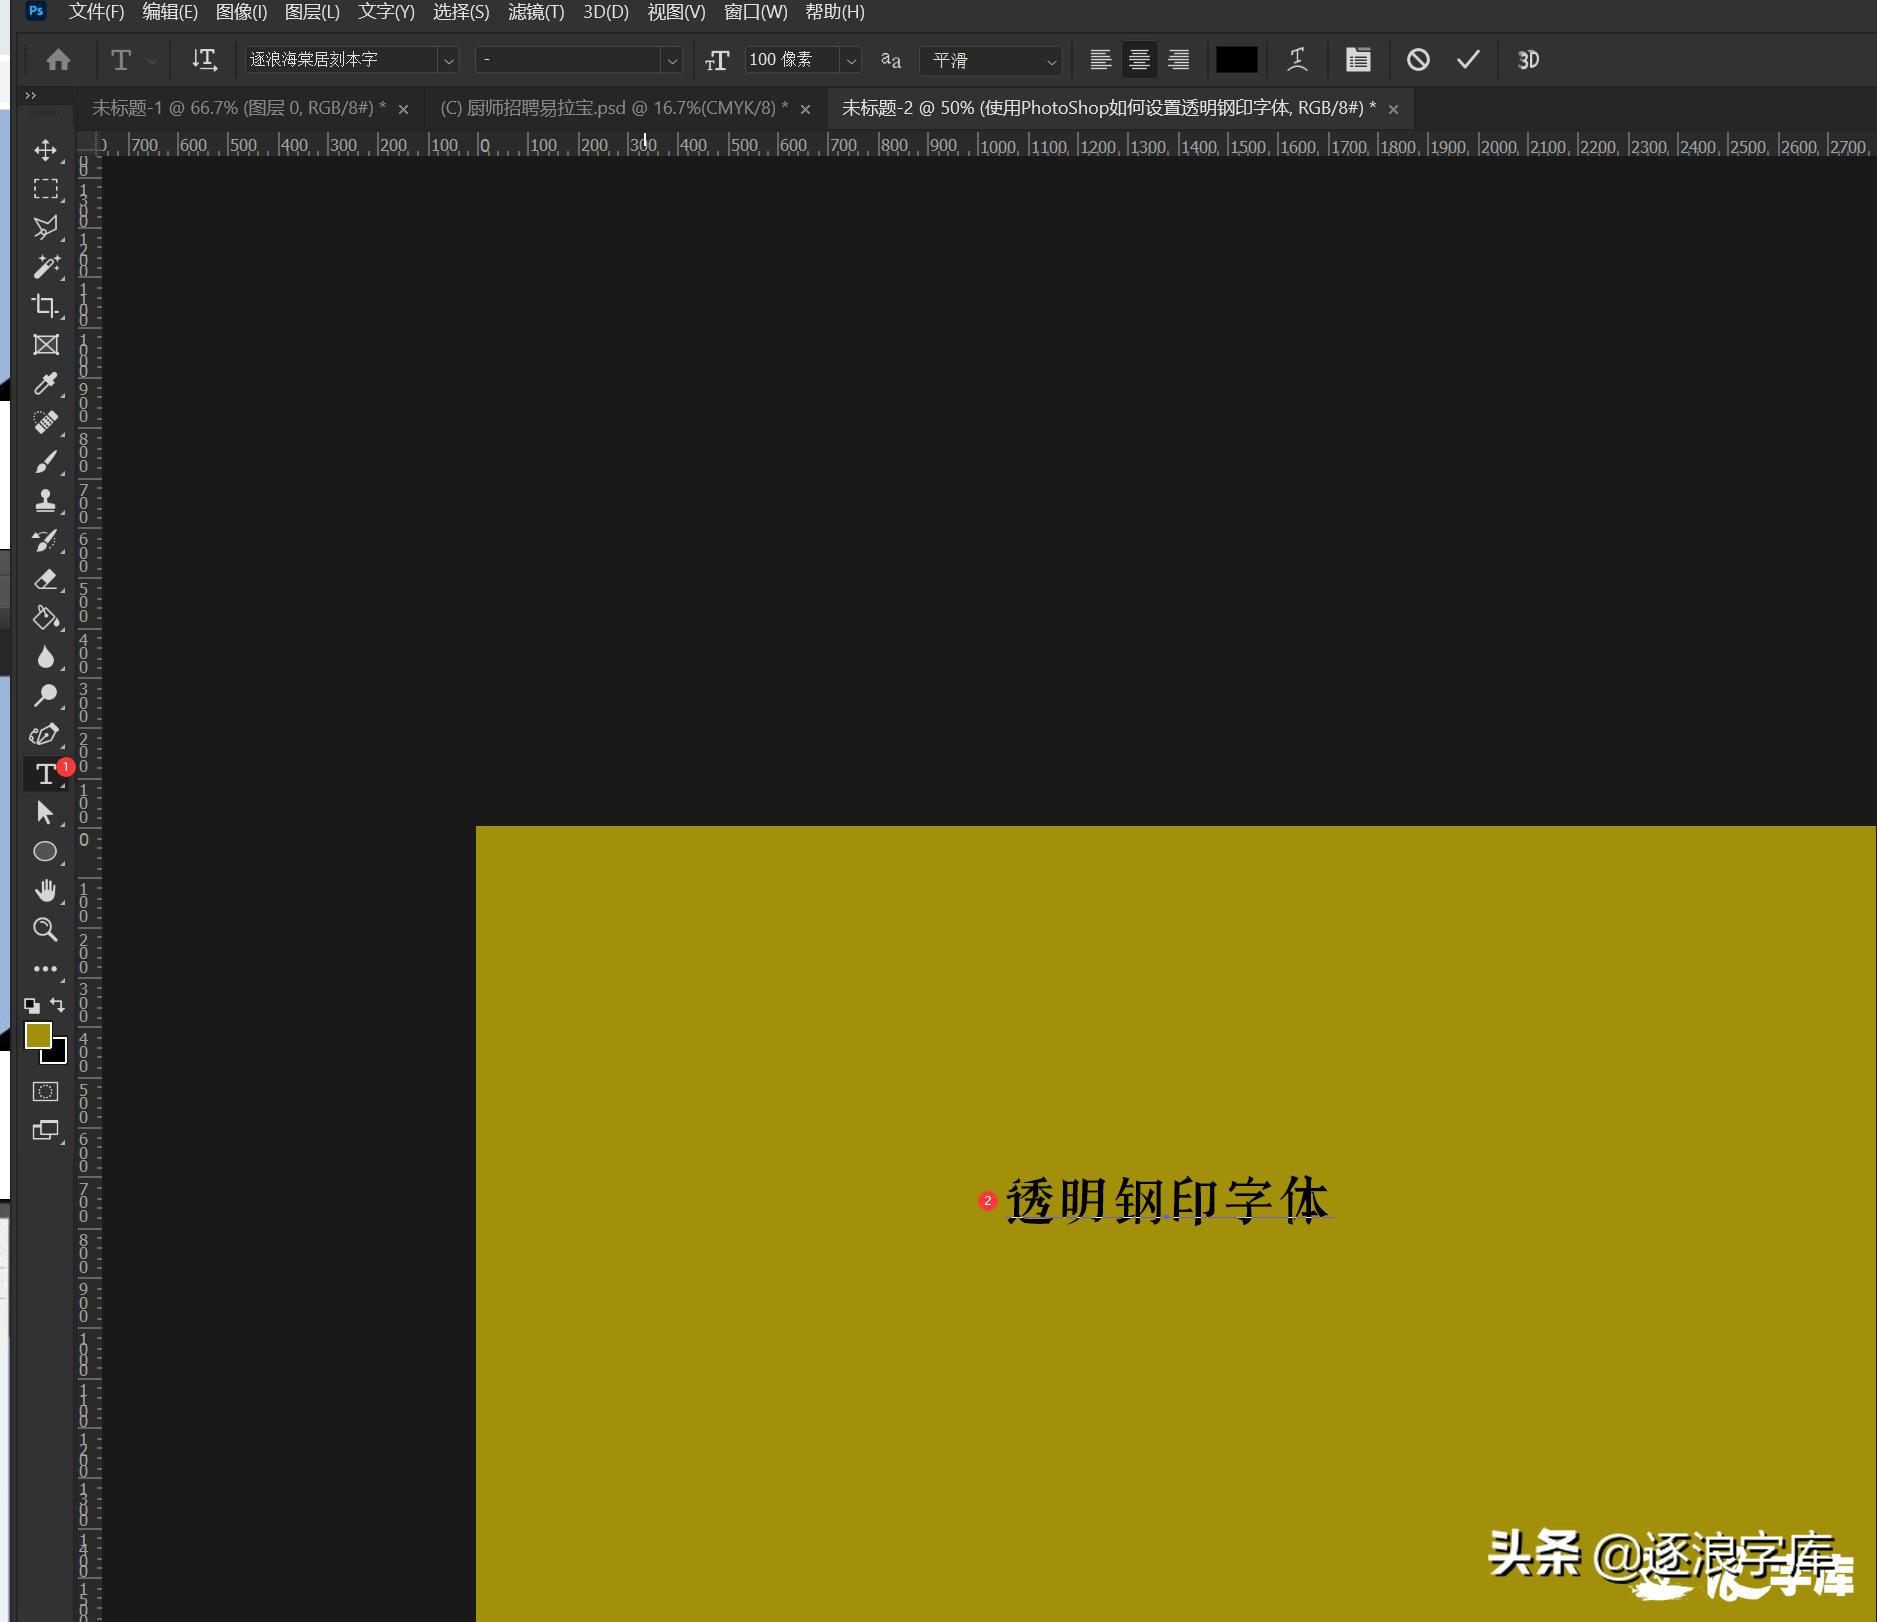The image size is (1877, 1622).
Task: Select the Hand tool
Action: pyautogui.click(x=45, y=890)
